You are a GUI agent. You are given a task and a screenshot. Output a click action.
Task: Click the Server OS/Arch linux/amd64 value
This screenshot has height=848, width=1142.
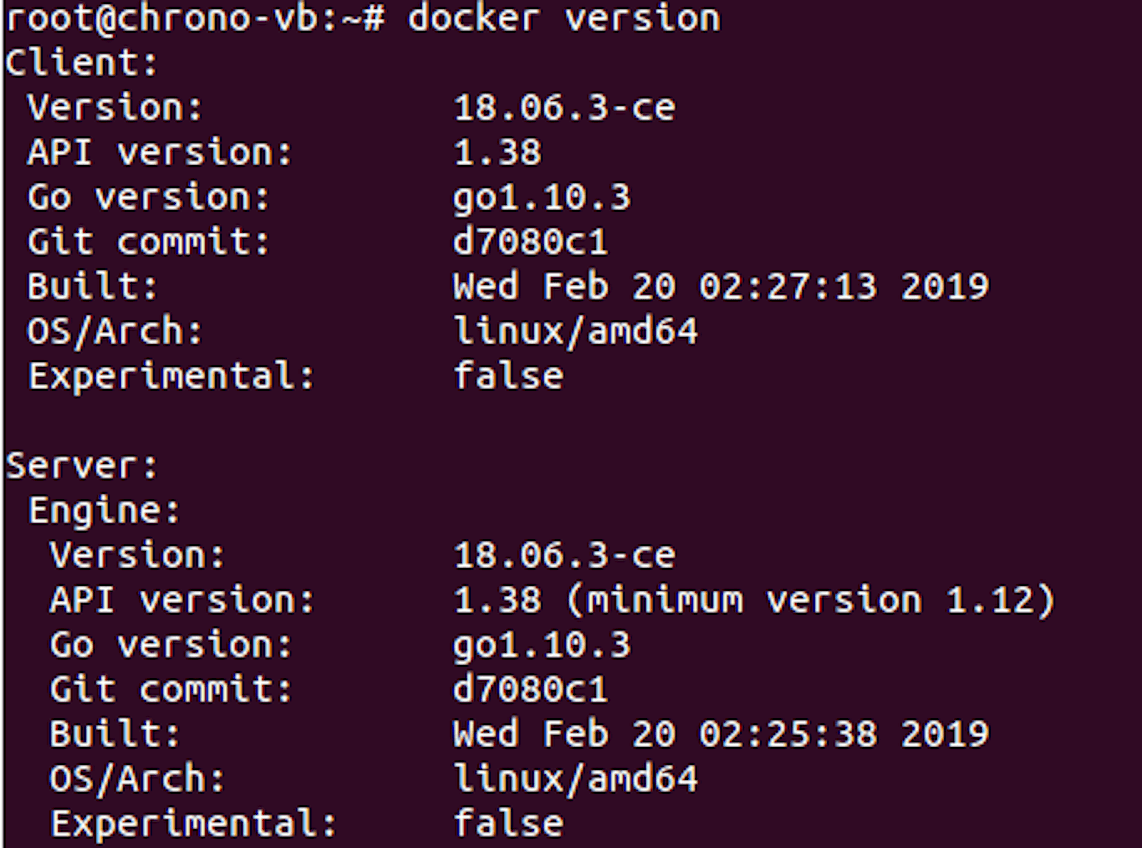pyautogui.click(x=575, y=779)
